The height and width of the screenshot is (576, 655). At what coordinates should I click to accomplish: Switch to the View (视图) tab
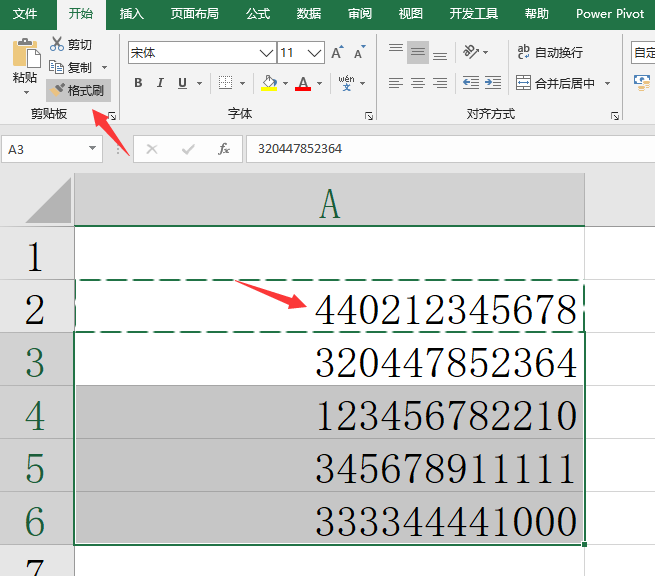pos(411,14)
